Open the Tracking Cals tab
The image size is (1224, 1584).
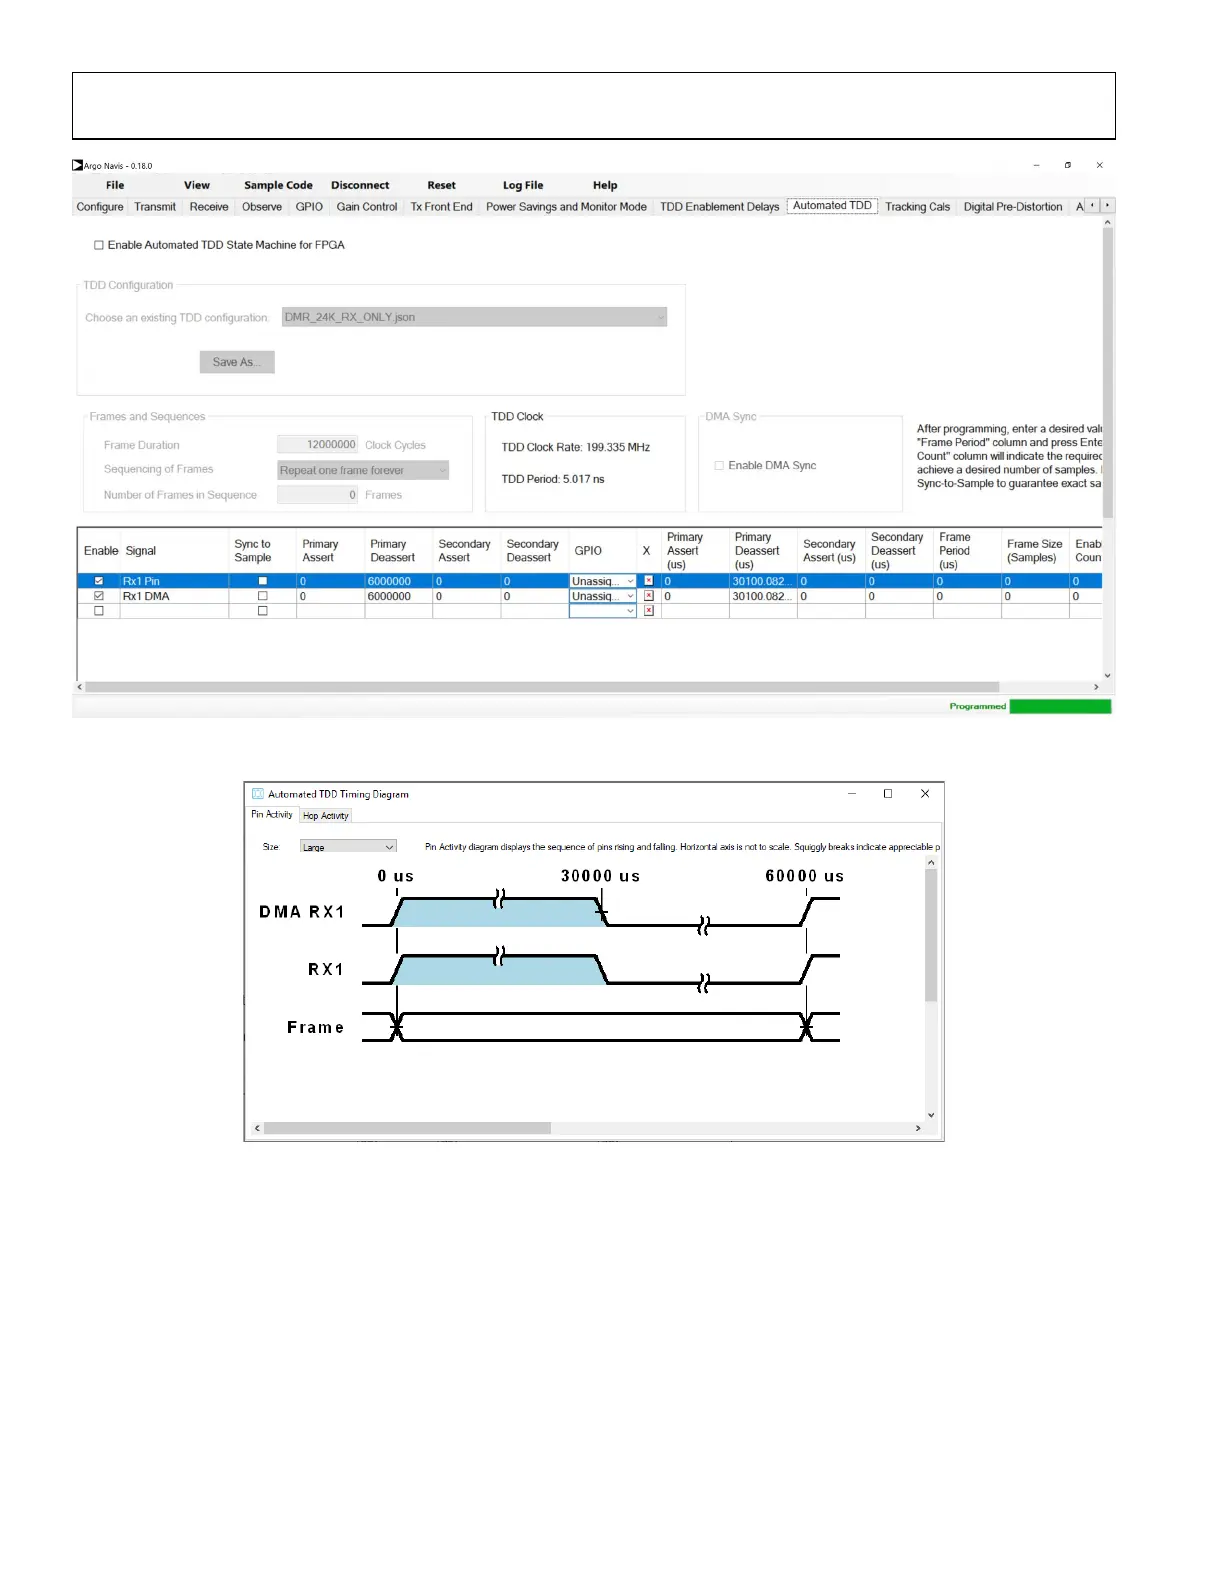click(917, 207)
